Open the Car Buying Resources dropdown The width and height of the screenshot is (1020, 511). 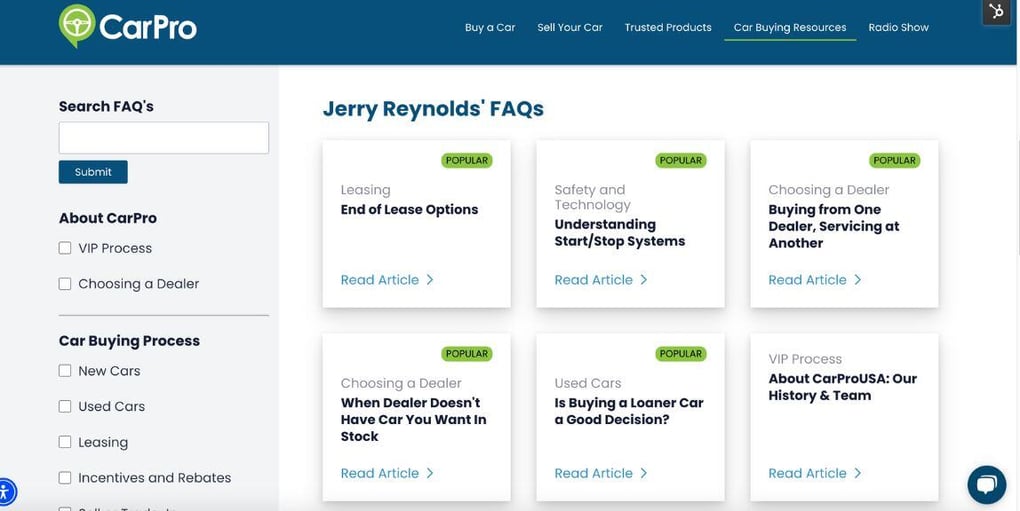click(790, 28)
